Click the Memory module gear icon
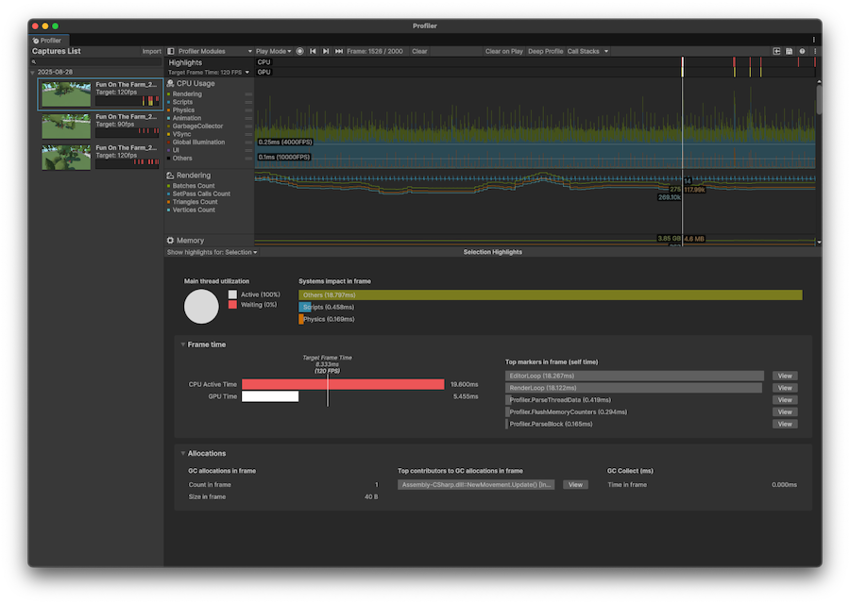Image resolution: width=850 pixels, height=604 pixels. (x=170, y=240)
